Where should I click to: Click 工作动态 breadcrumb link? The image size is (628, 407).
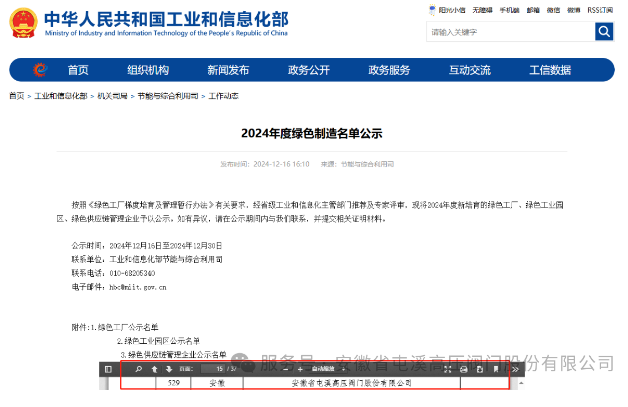pos(223,96)
